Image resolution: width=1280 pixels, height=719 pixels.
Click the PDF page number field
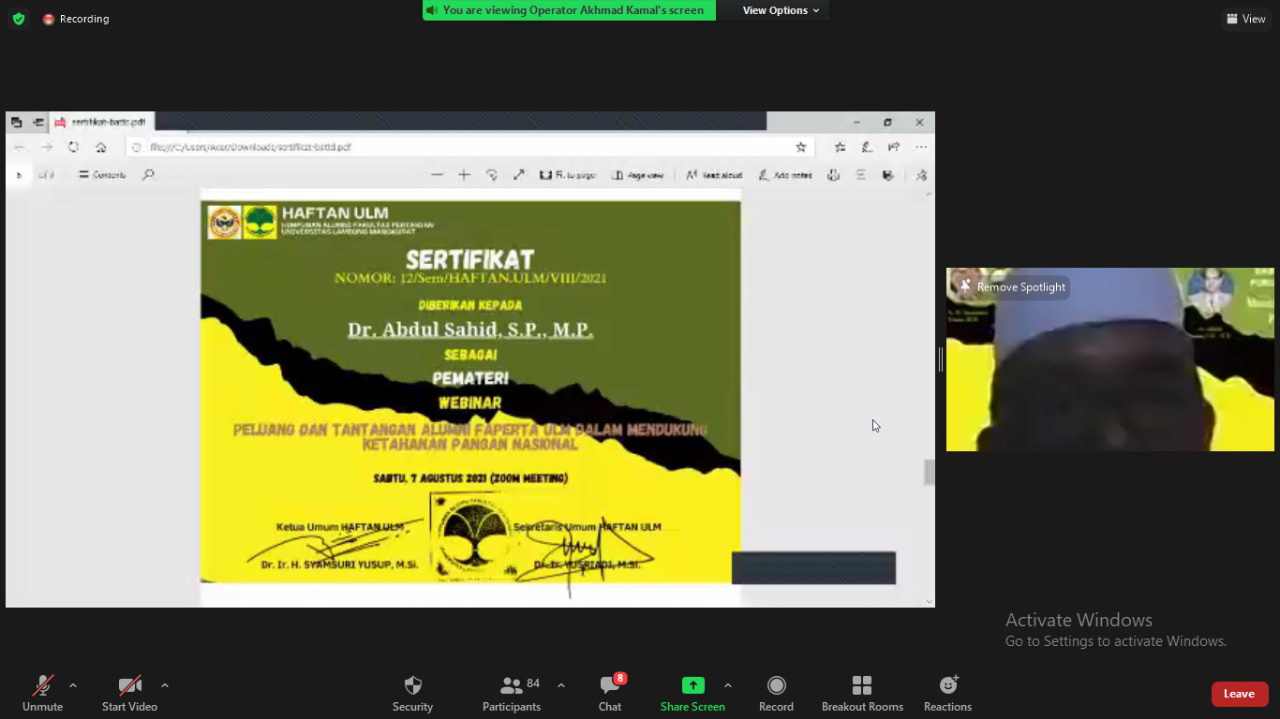(19, 175)
